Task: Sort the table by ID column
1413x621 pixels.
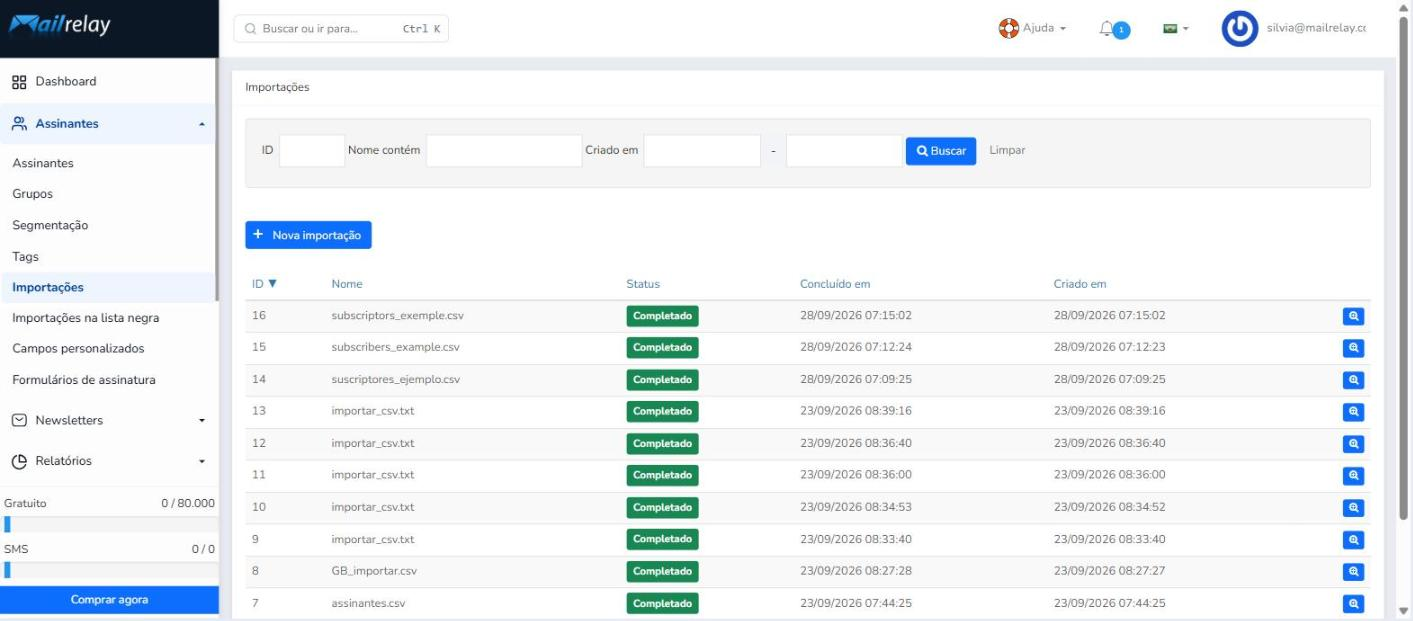Action: pos(264,284)
